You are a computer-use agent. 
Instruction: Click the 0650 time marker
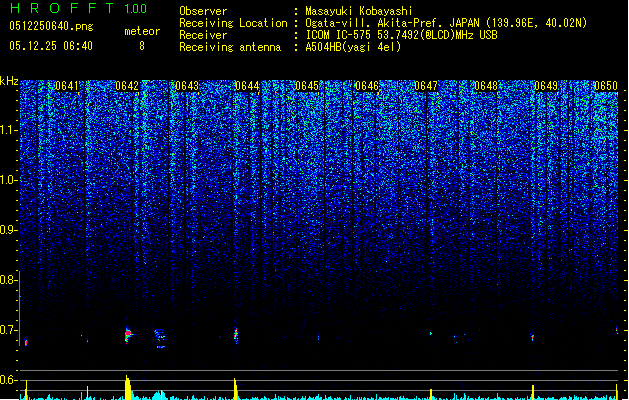pos(606,86)
